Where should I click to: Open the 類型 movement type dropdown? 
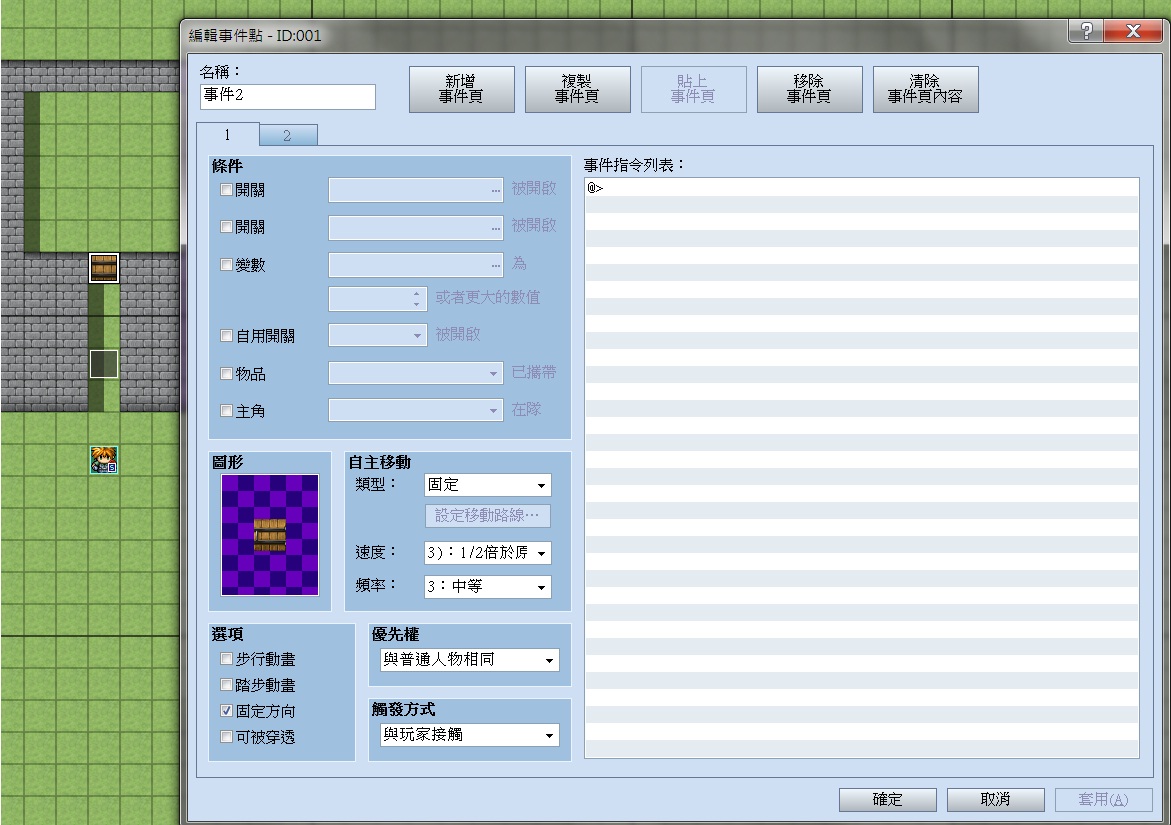click(488, 485)
